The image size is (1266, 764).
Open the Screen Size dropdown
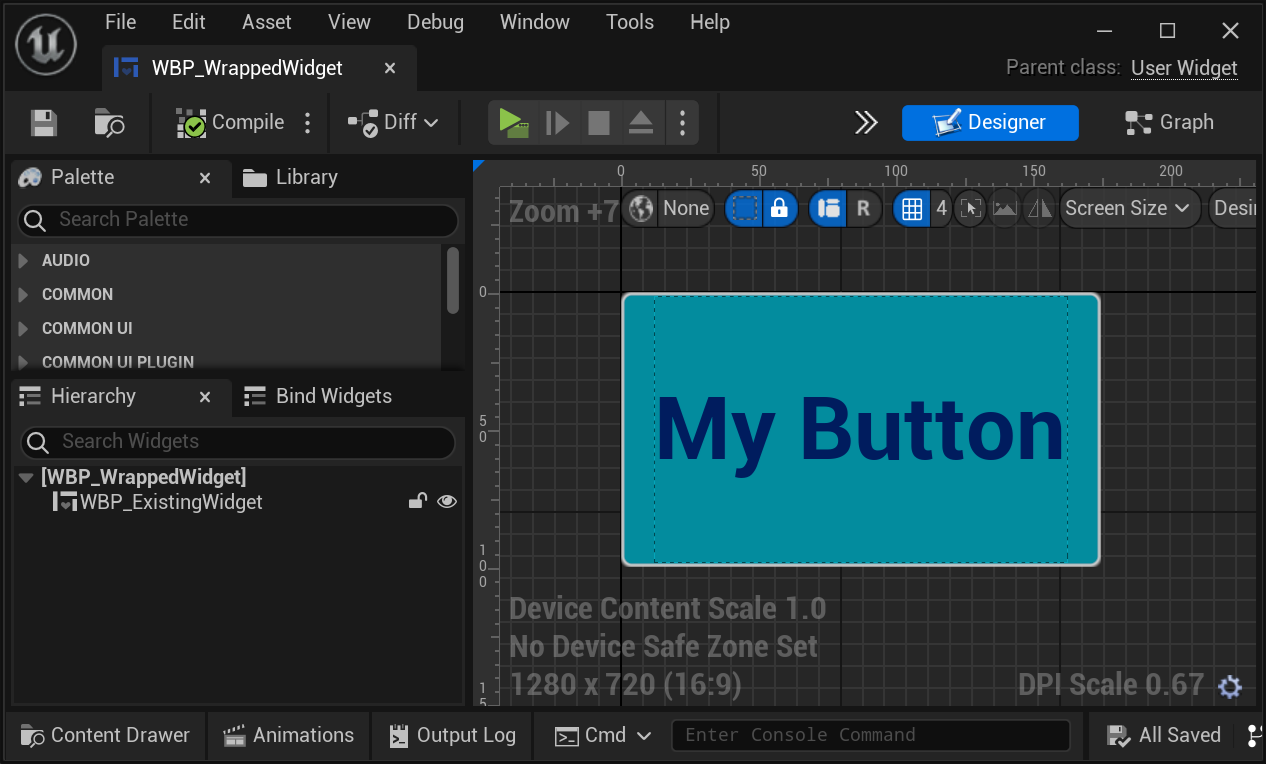click(1130, 208)
